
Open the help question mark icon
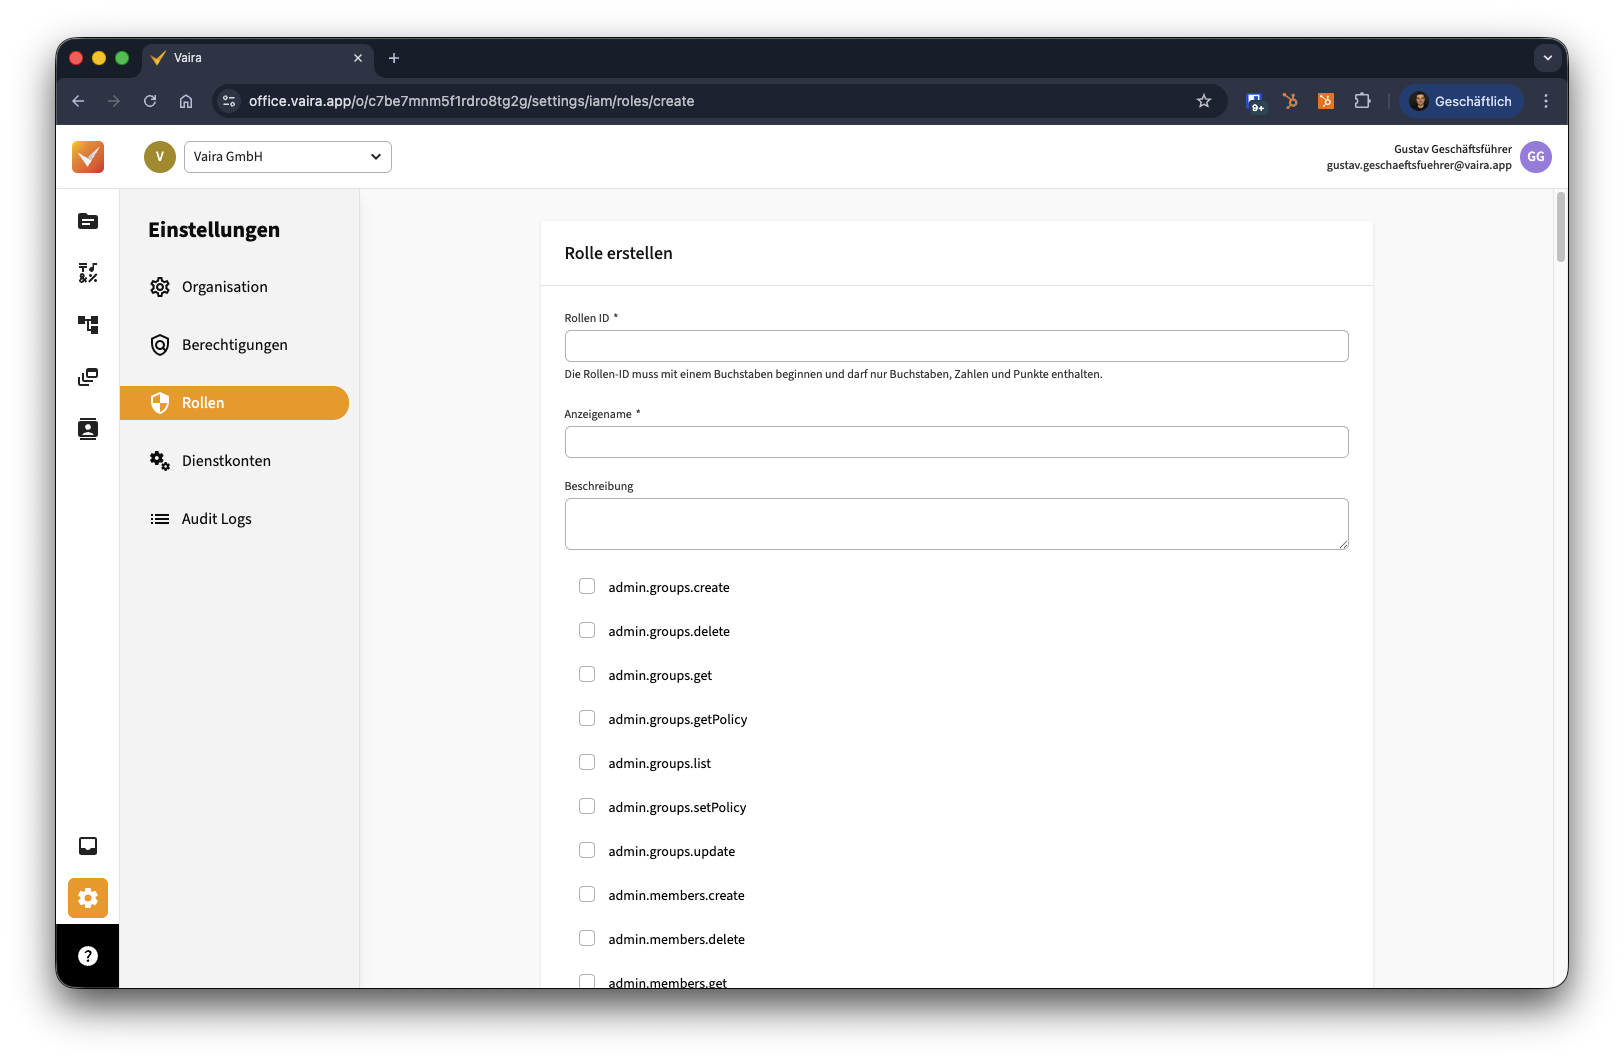[x=88, y=956]
